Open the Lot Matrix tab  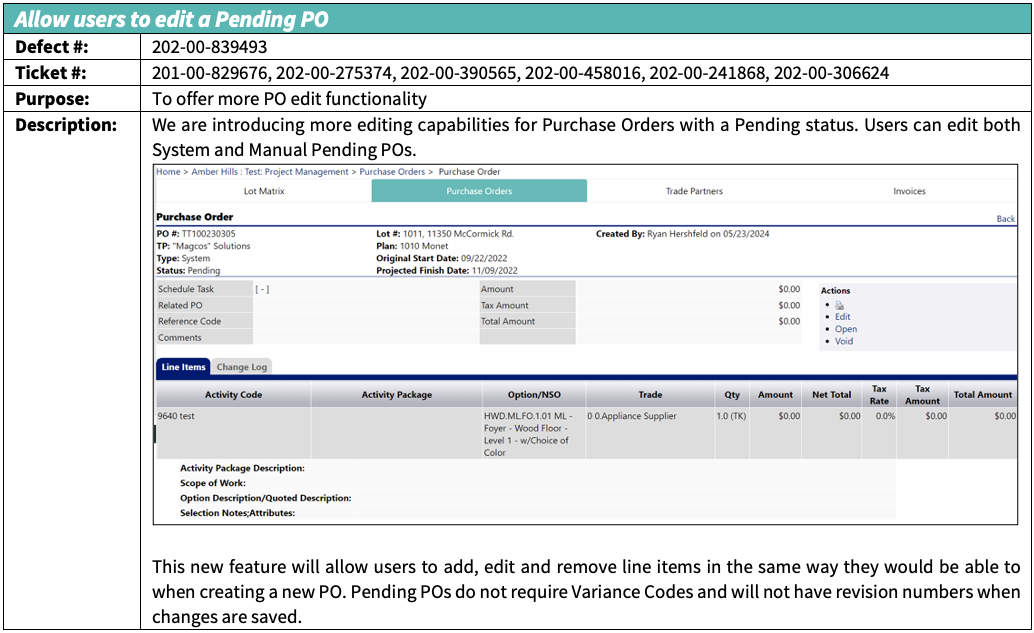(x=264, y=191)
